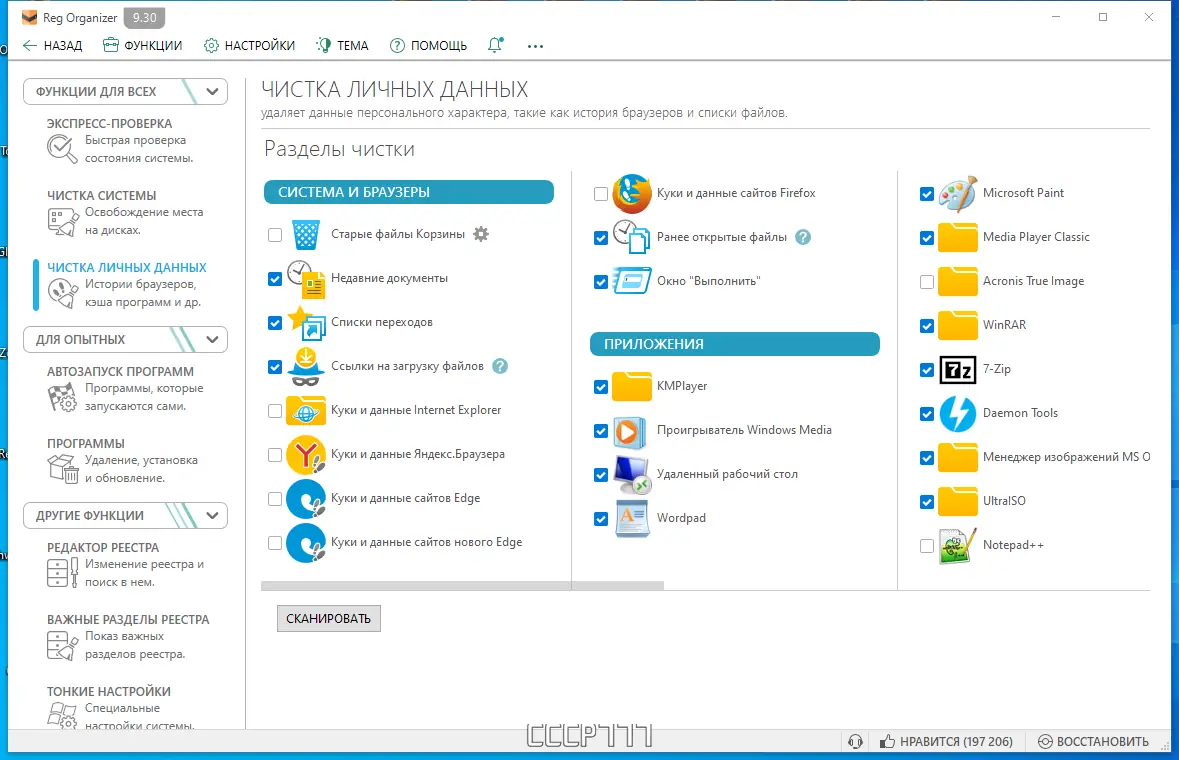Screen dimensions: 1179x760
Task: Click the Сканировать button
Action: tap(329, 619)
